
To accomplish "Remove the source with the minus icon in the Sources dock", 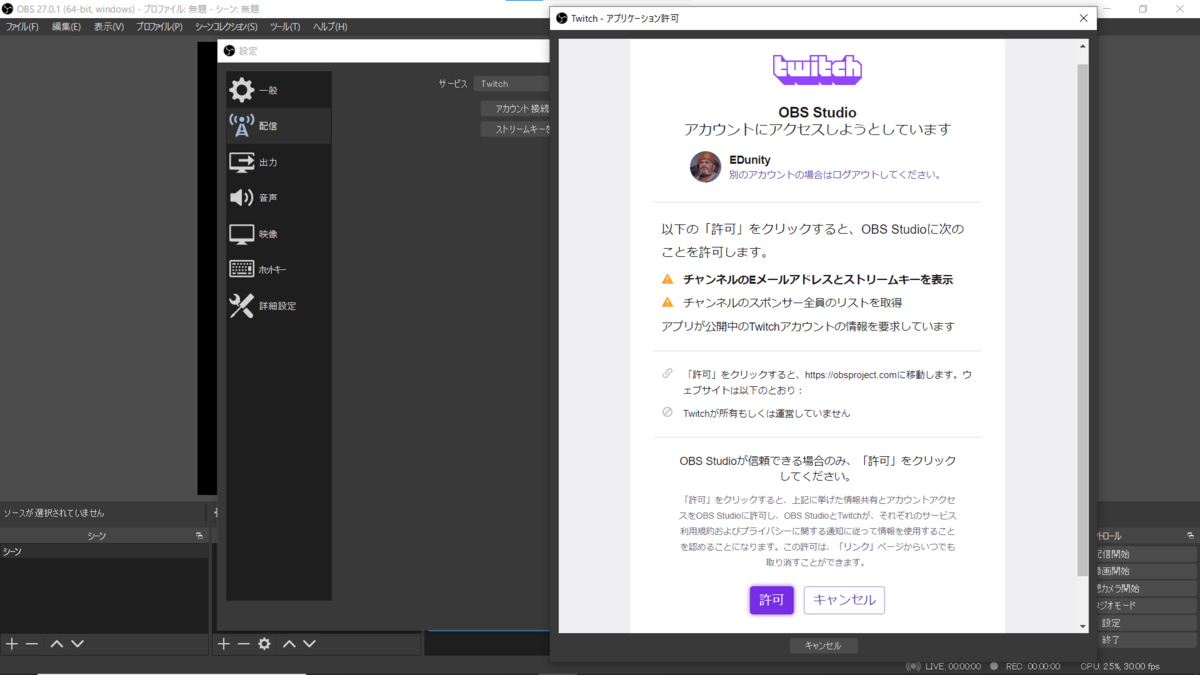I will [243, 644].
